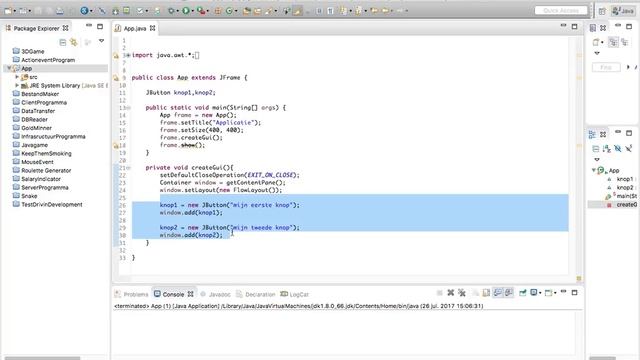Toggle Hide Fields in Outline view

(618, 149)
